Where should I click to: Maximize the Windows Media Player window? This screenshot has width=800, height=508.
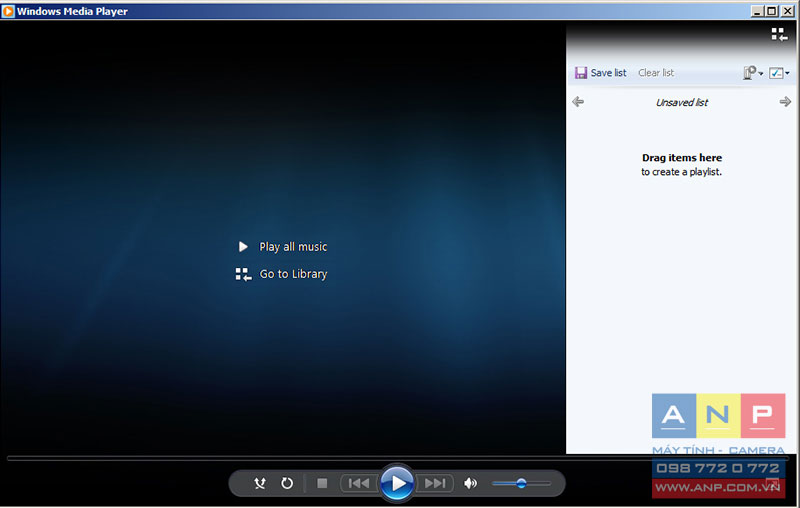click(772, 11)
